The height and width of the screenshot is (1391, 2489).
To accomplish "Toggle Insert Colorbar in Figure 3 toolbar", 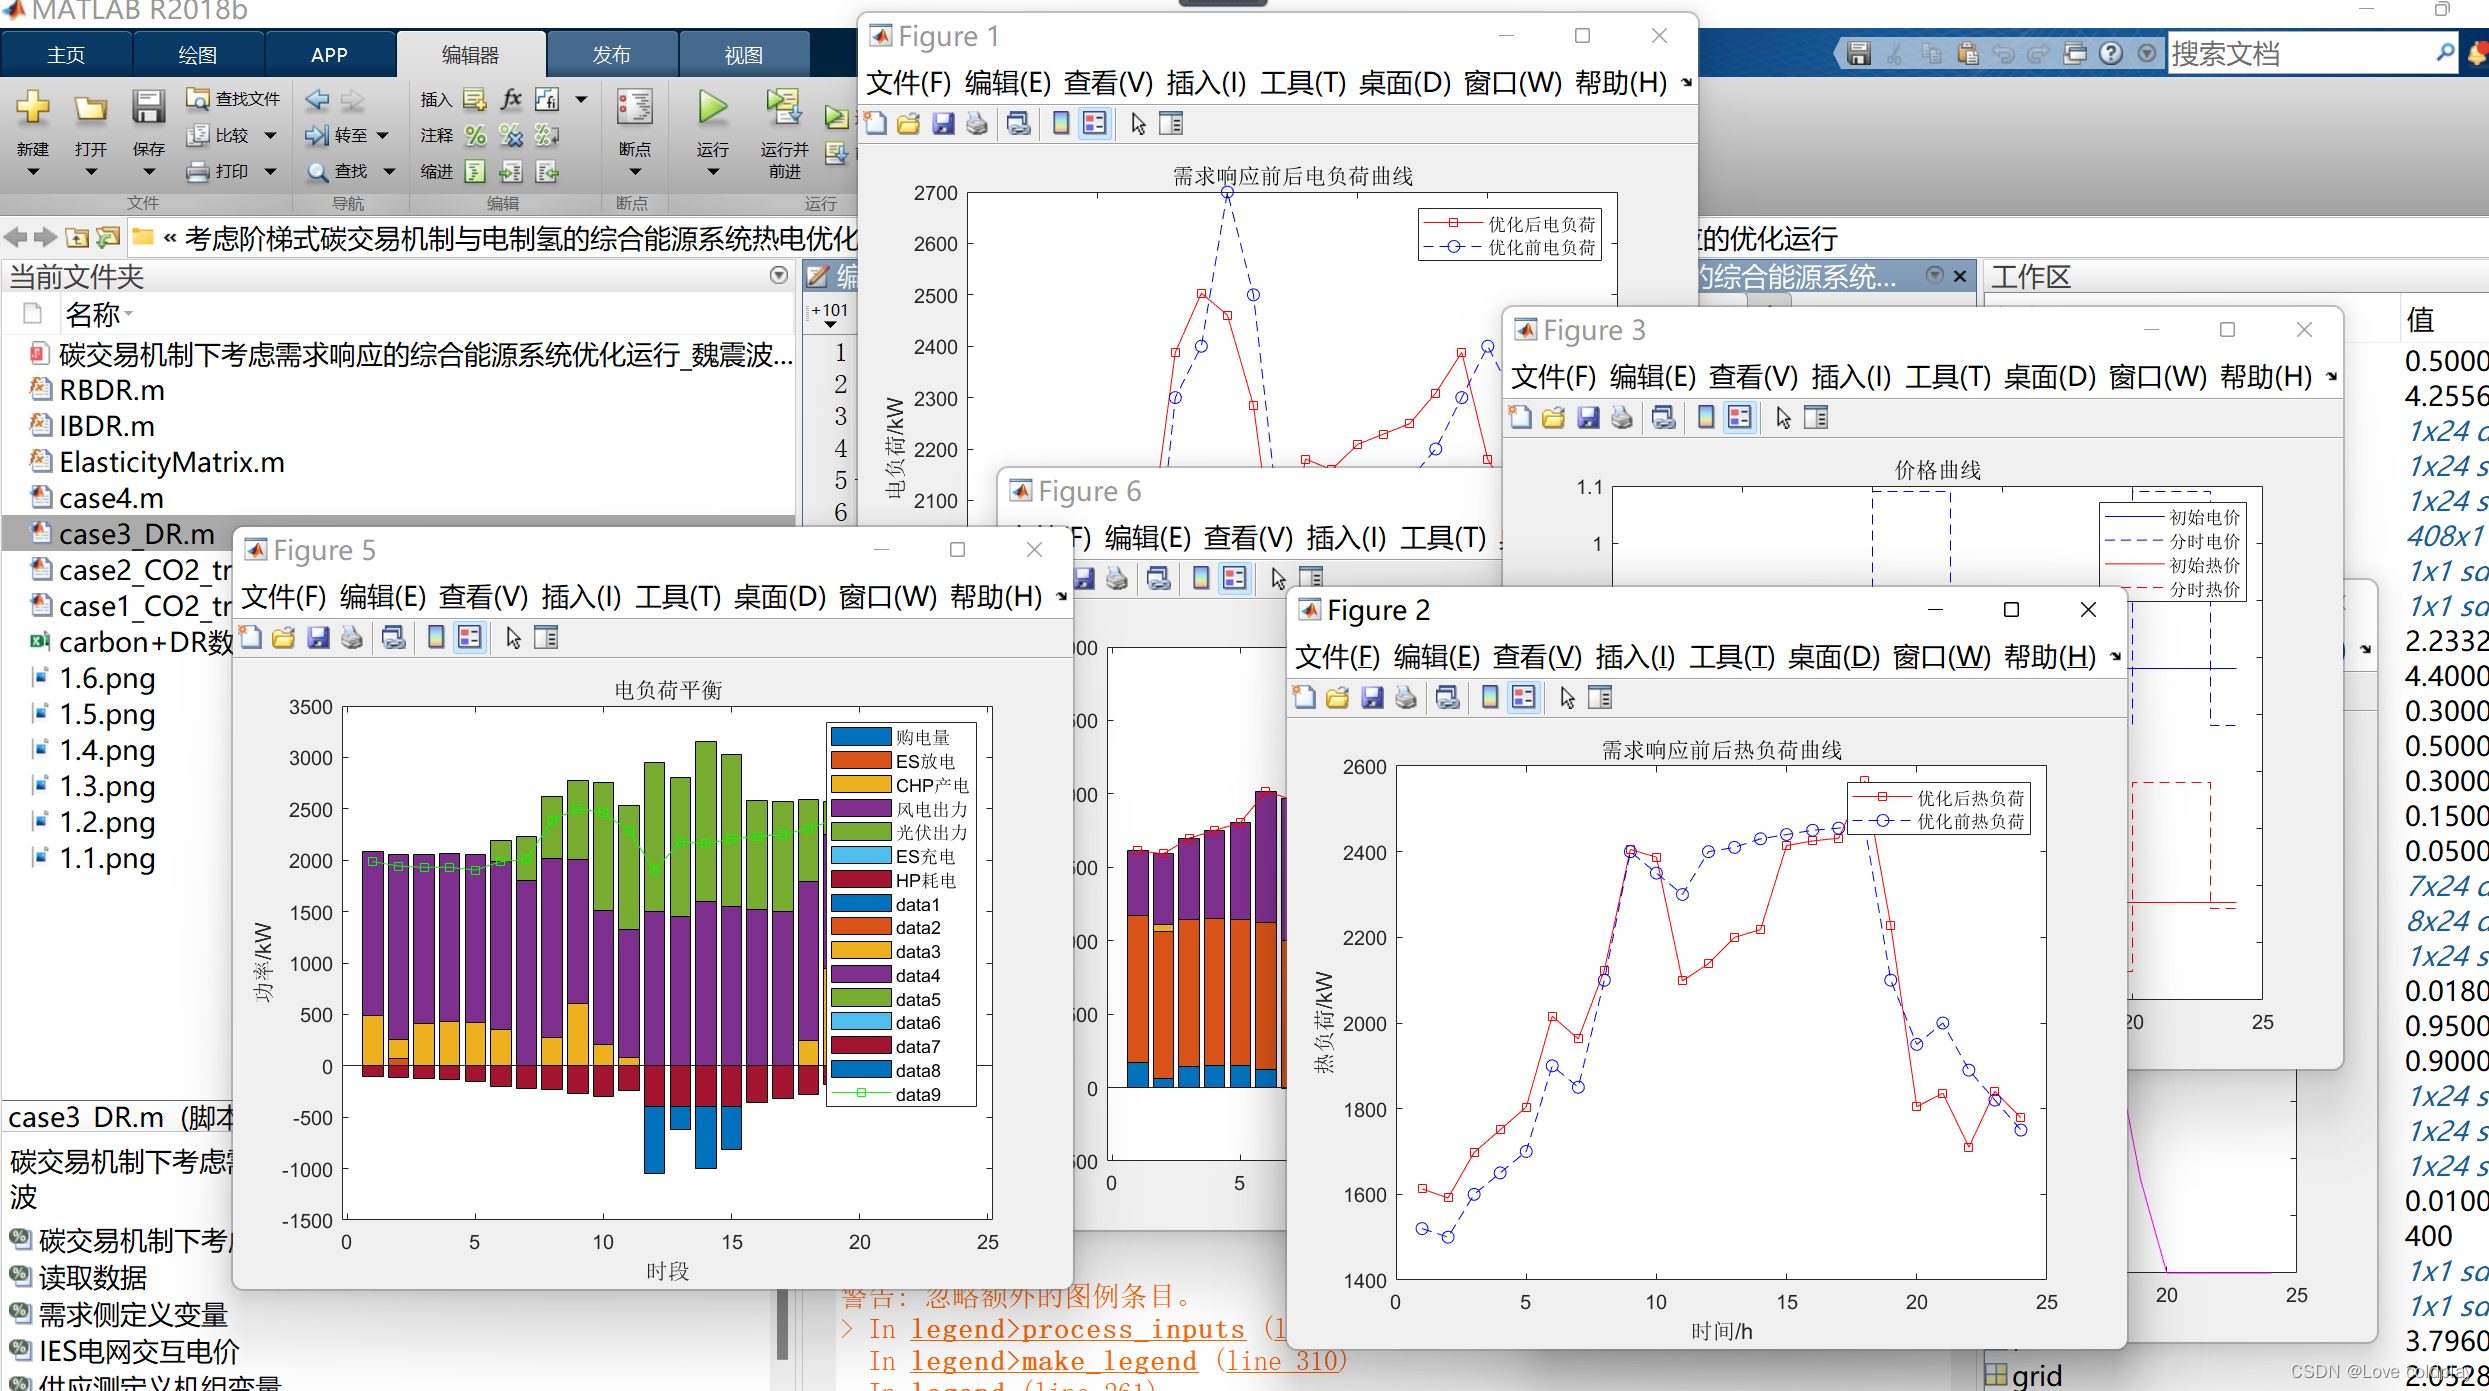I will [x=1706, y=417].
